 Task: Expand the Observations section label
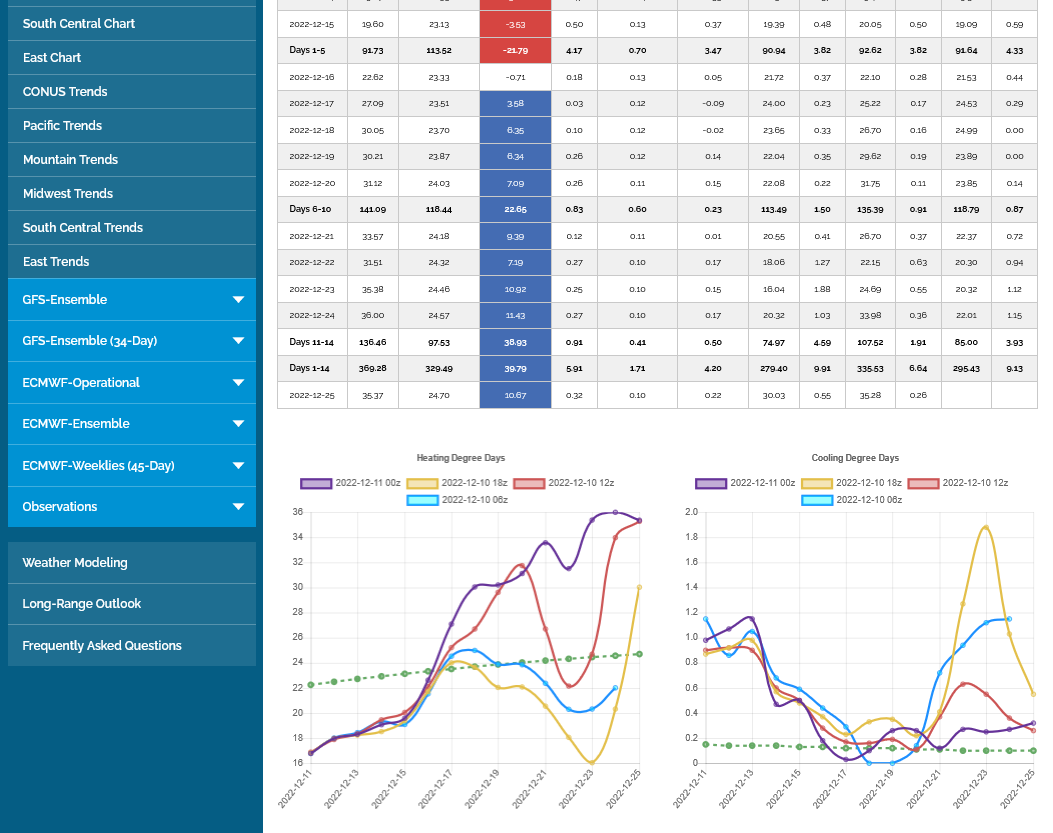tap(60, 507)
